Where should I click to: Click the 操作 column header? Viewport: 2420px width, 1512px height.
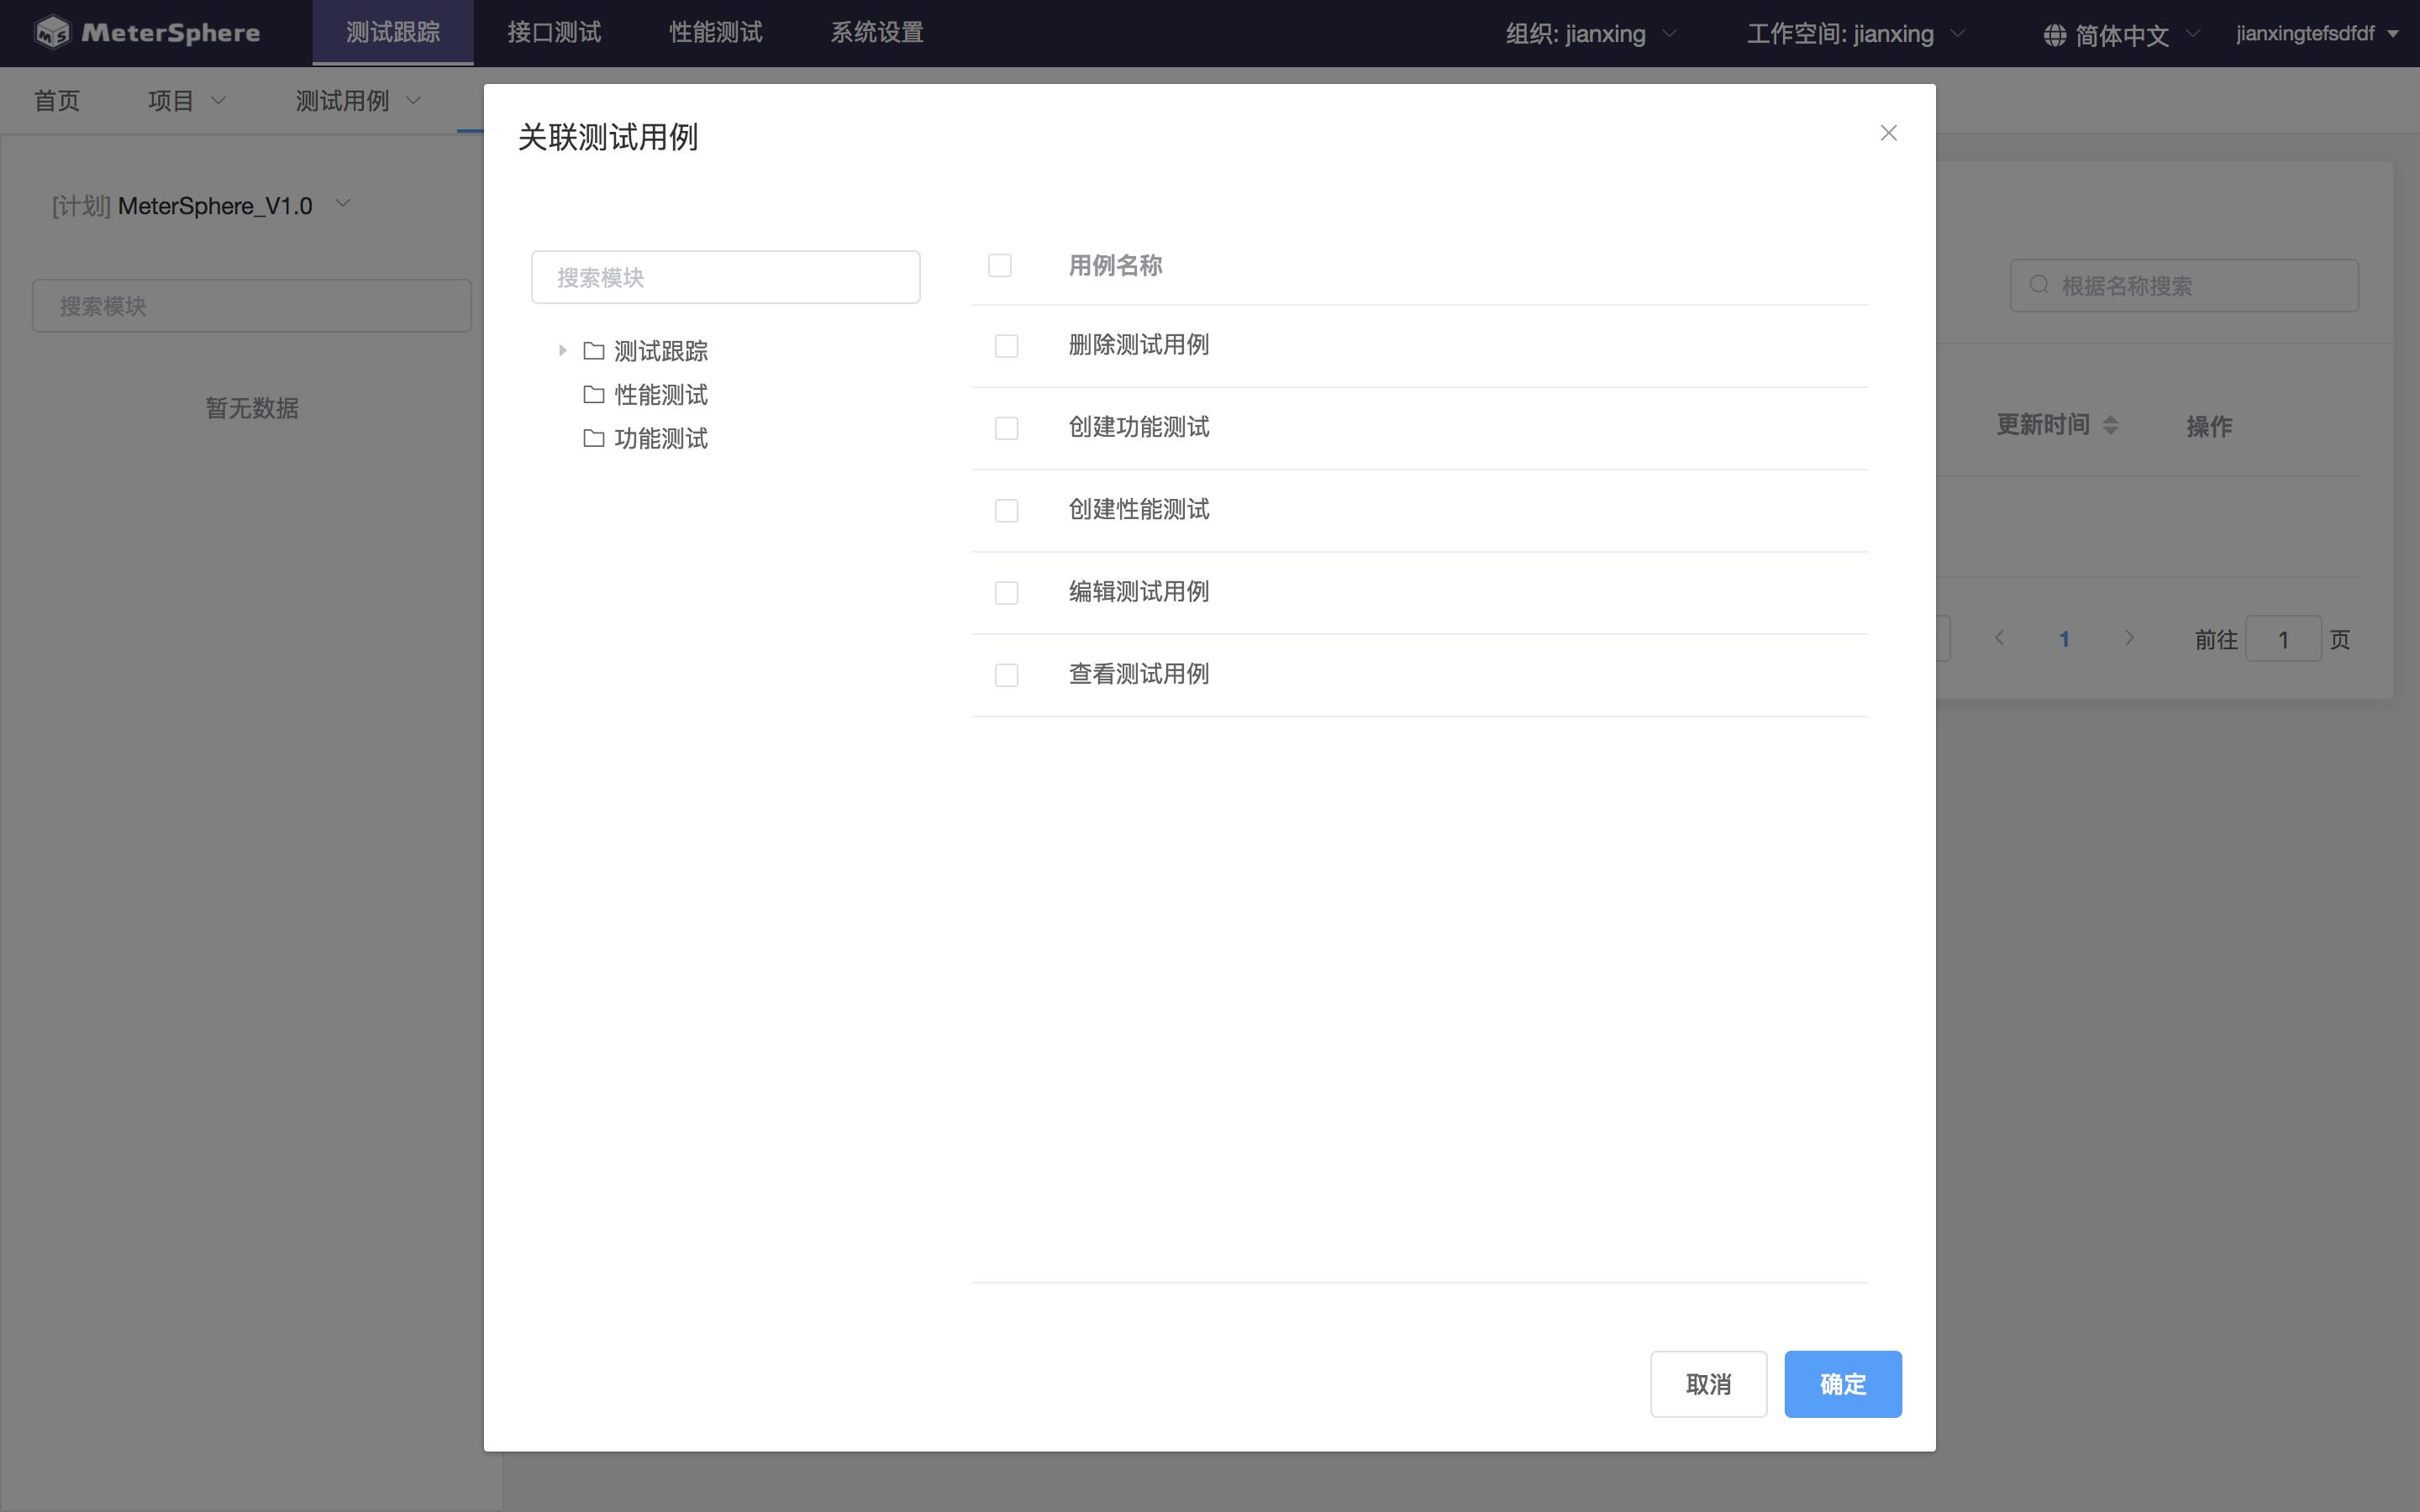click(x=2209, y=426)
